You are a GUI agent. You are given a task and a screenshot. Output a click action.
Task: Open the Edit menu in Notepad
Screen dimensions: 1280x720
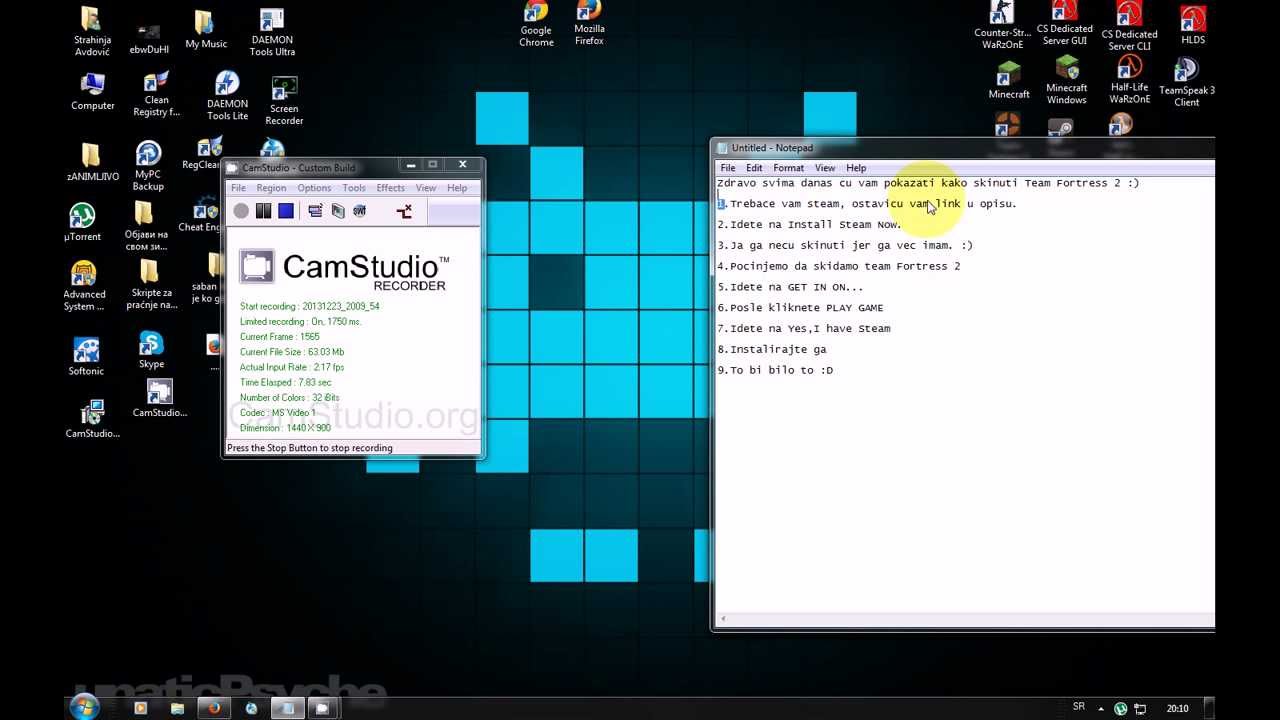tap(754, 168)
